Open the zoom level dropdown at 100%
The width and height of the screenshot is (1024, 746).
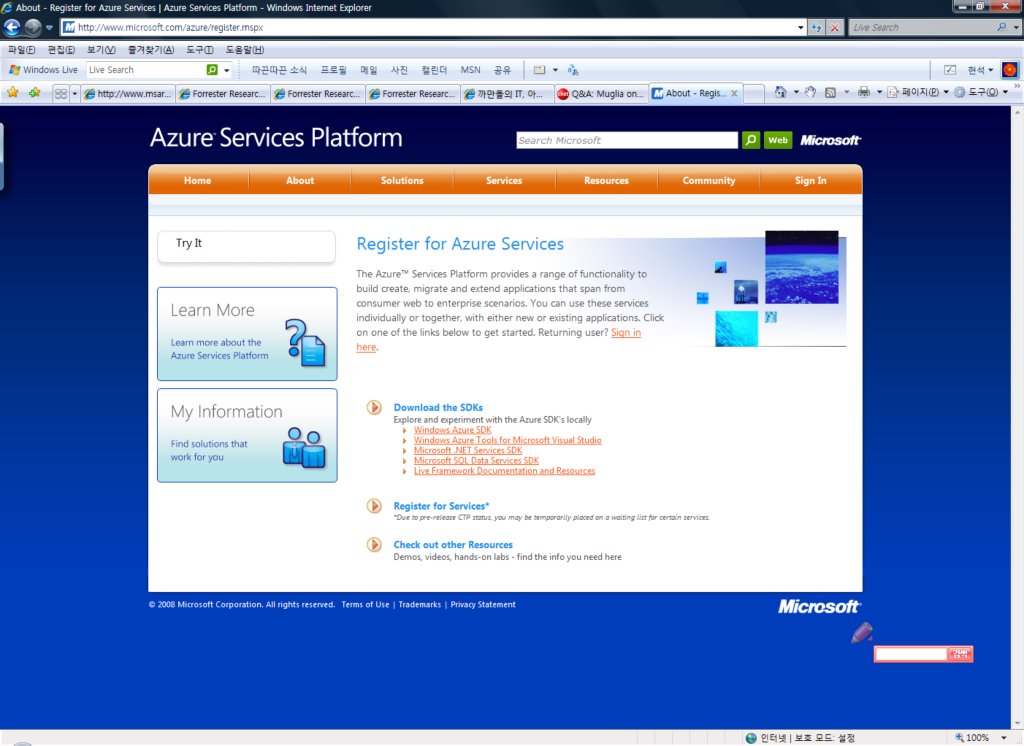(x=1004, y=738)
